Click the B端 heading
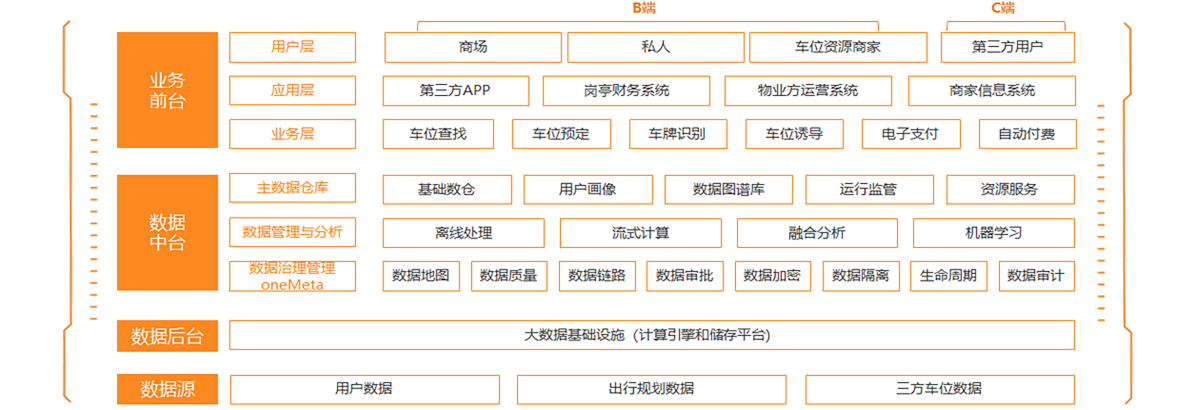The width and height of the screenshot is (1200, 410). (x=644, y=8)
